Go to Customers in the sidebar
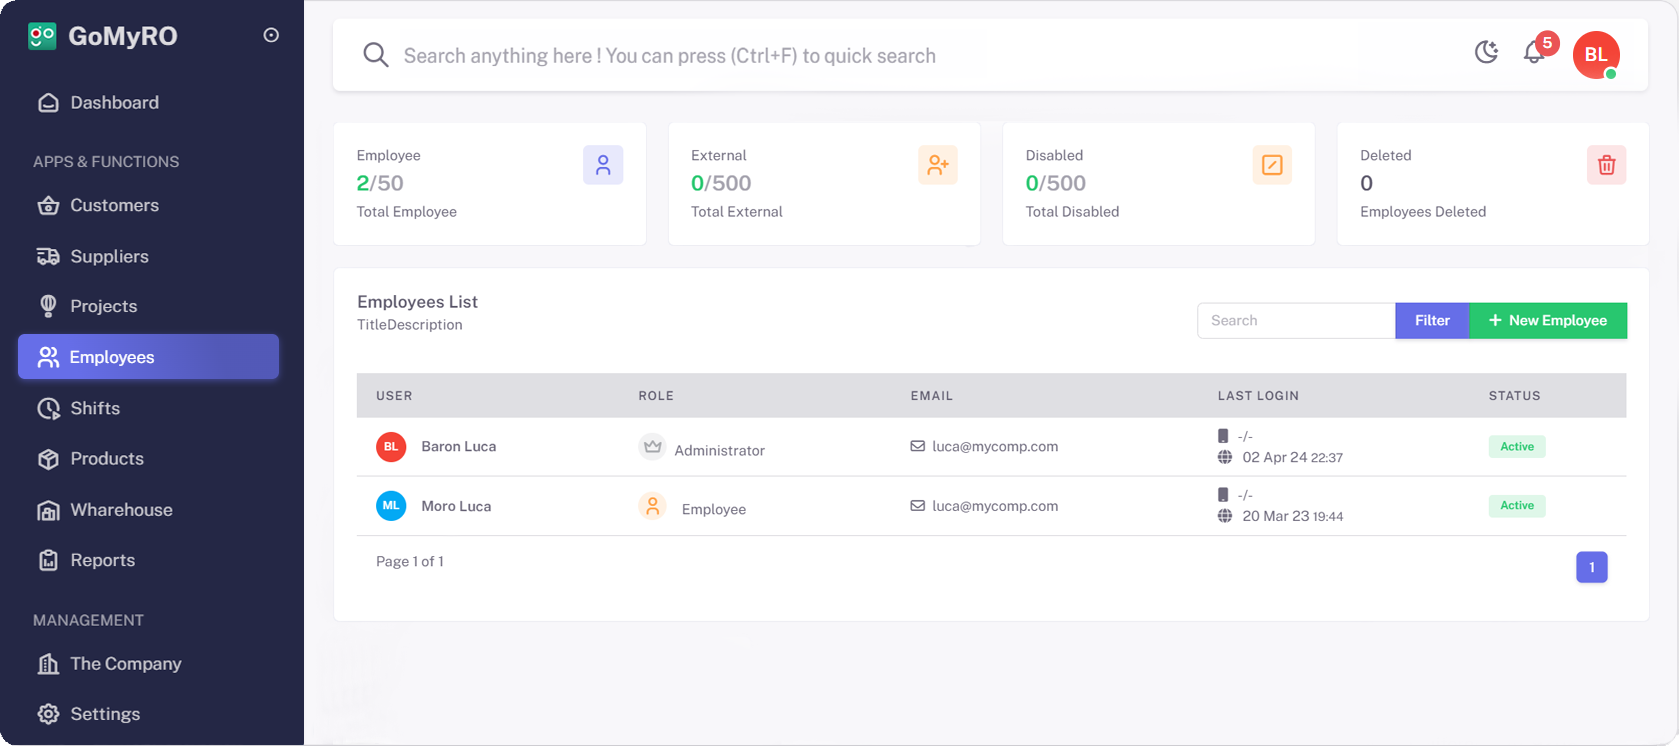 (114, 205)
